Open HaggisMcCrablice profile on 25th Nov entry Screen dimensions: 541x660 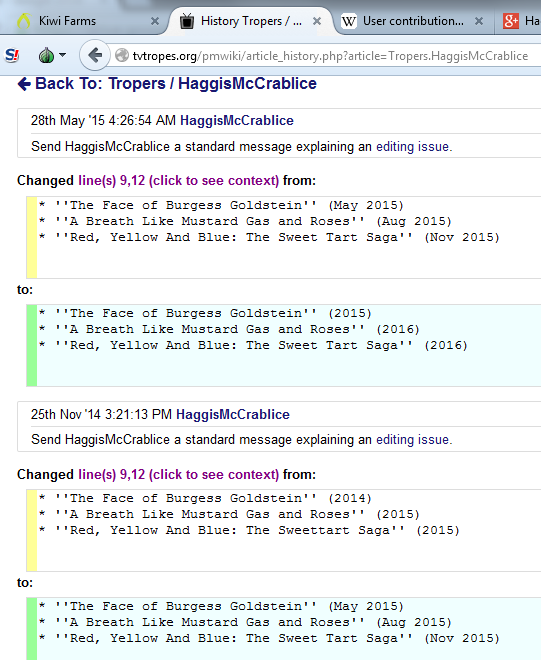click(x=232, y=414)
